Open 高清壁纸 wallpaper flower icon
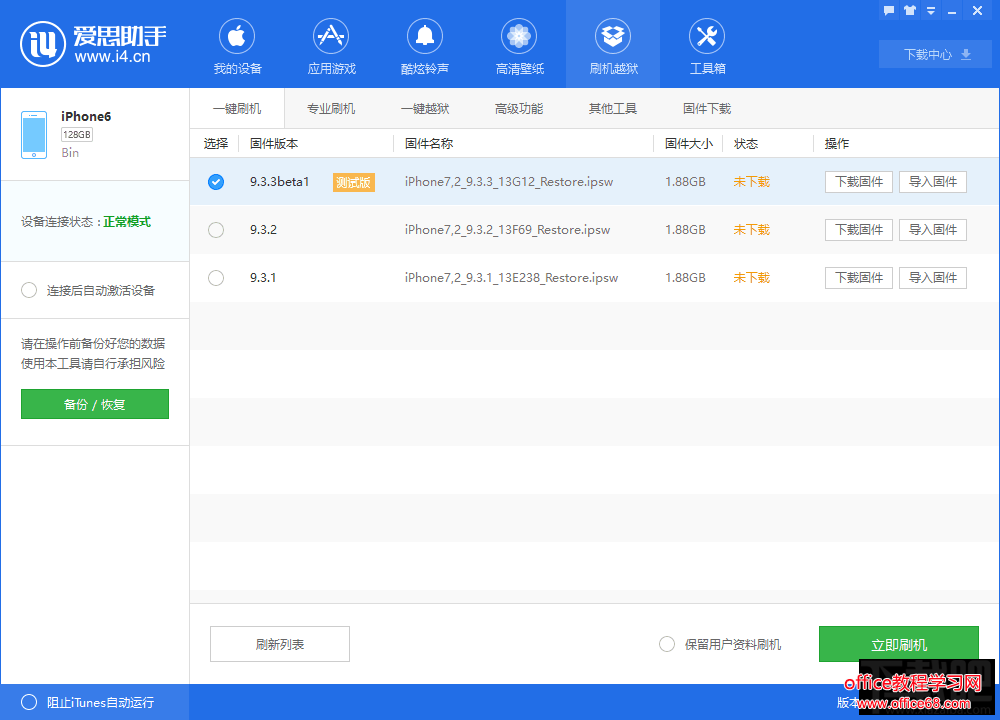Screen dimensions: 1000x720 519,38
